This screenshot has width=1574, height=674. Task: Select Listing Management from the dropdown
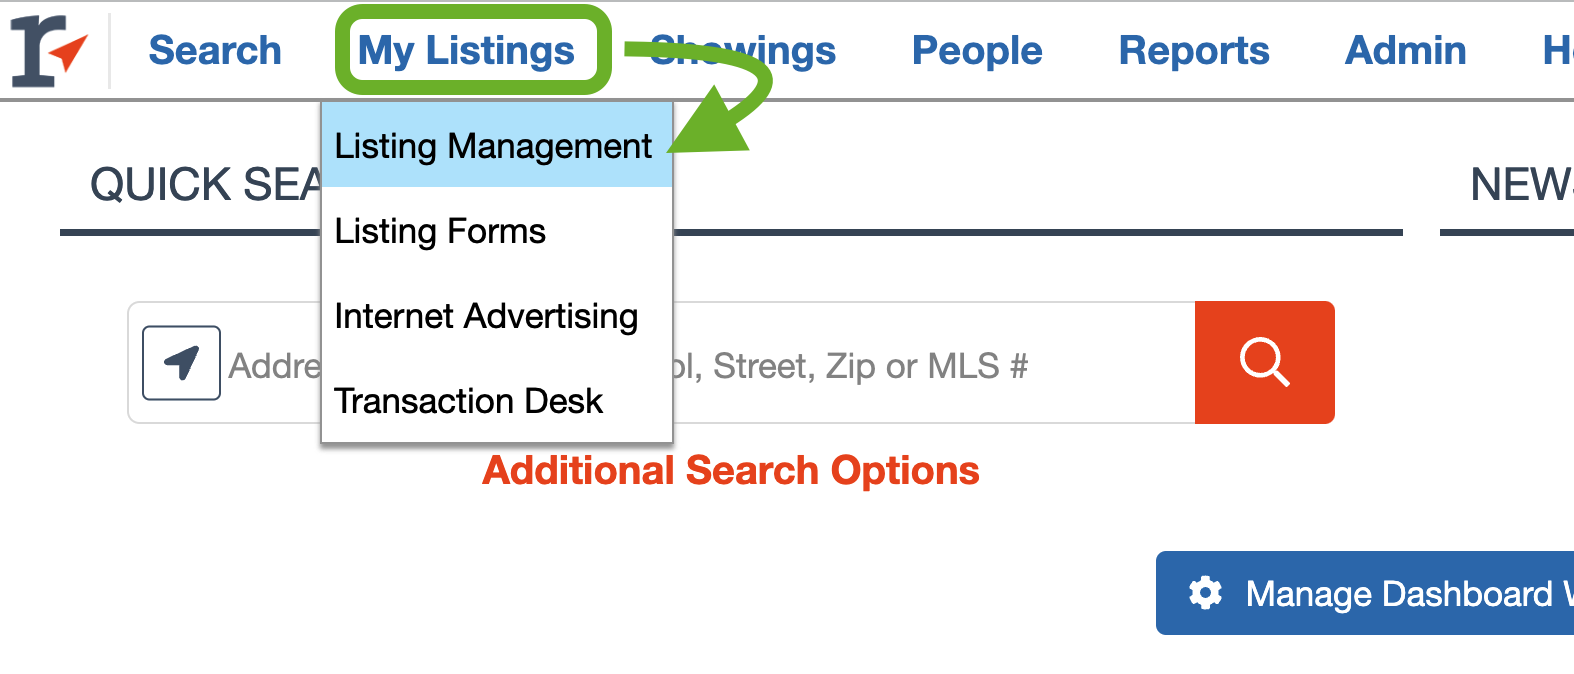coord(494,145)
